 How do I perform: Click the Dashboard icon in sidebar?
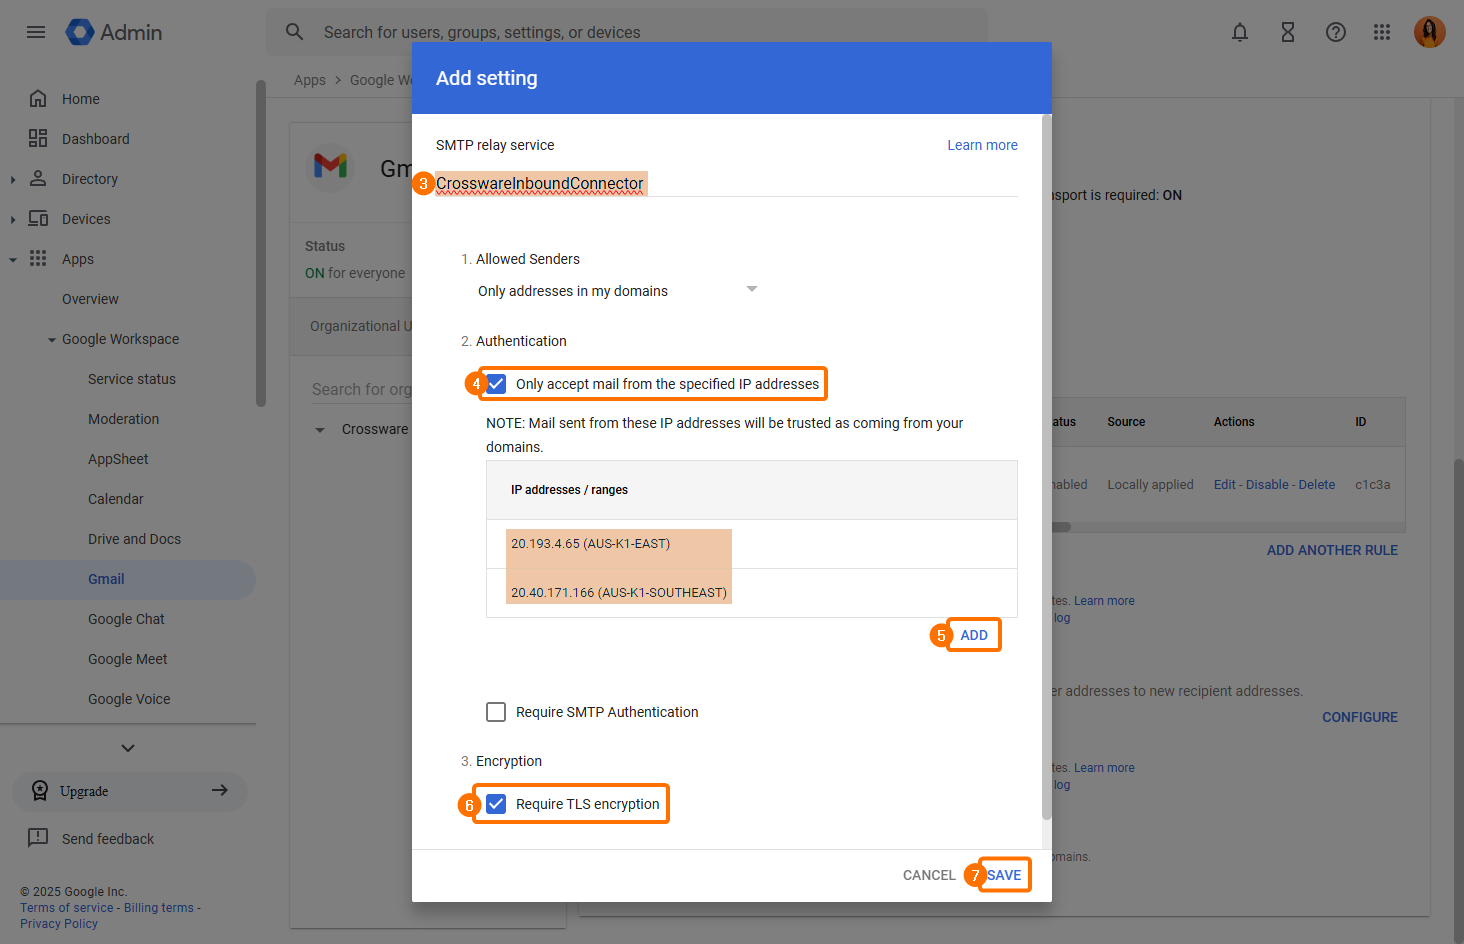pos(38,139)
